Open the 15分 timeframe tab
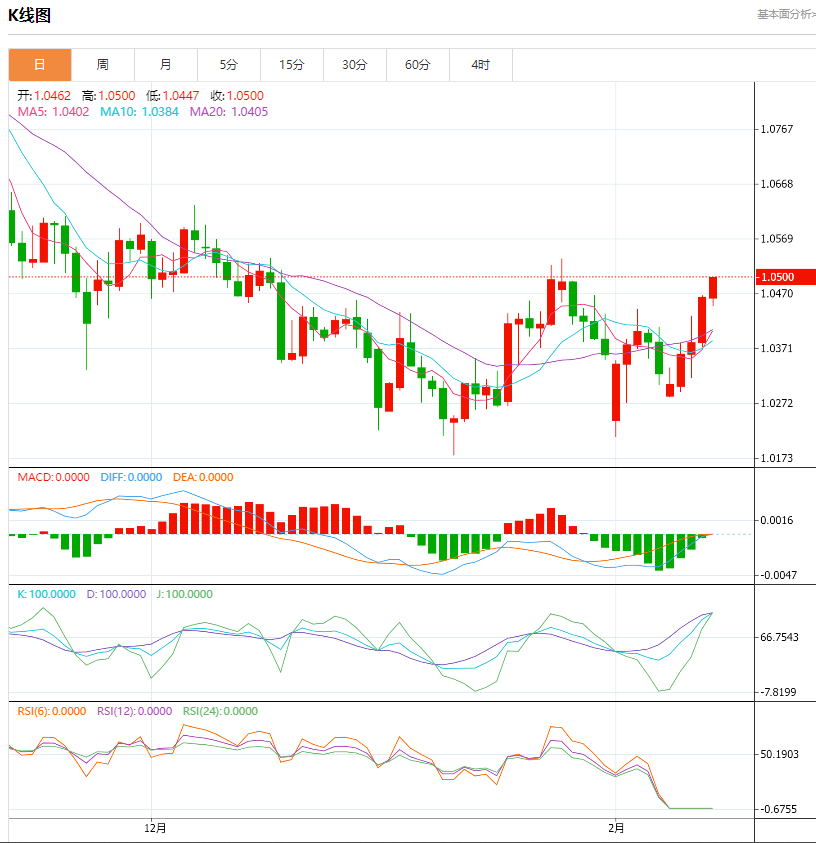816x843 pixels. point(292,65)
